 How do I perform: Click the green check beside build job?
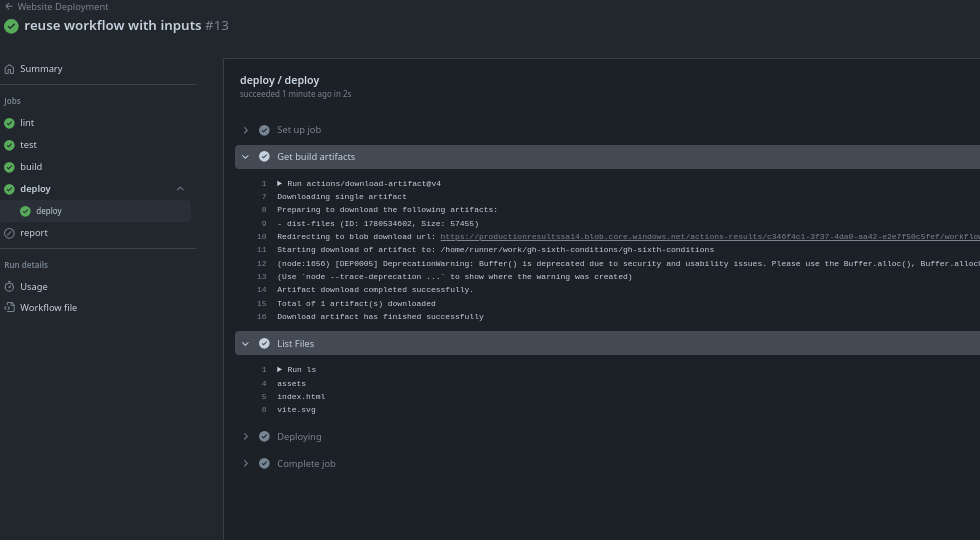point(10,167)
